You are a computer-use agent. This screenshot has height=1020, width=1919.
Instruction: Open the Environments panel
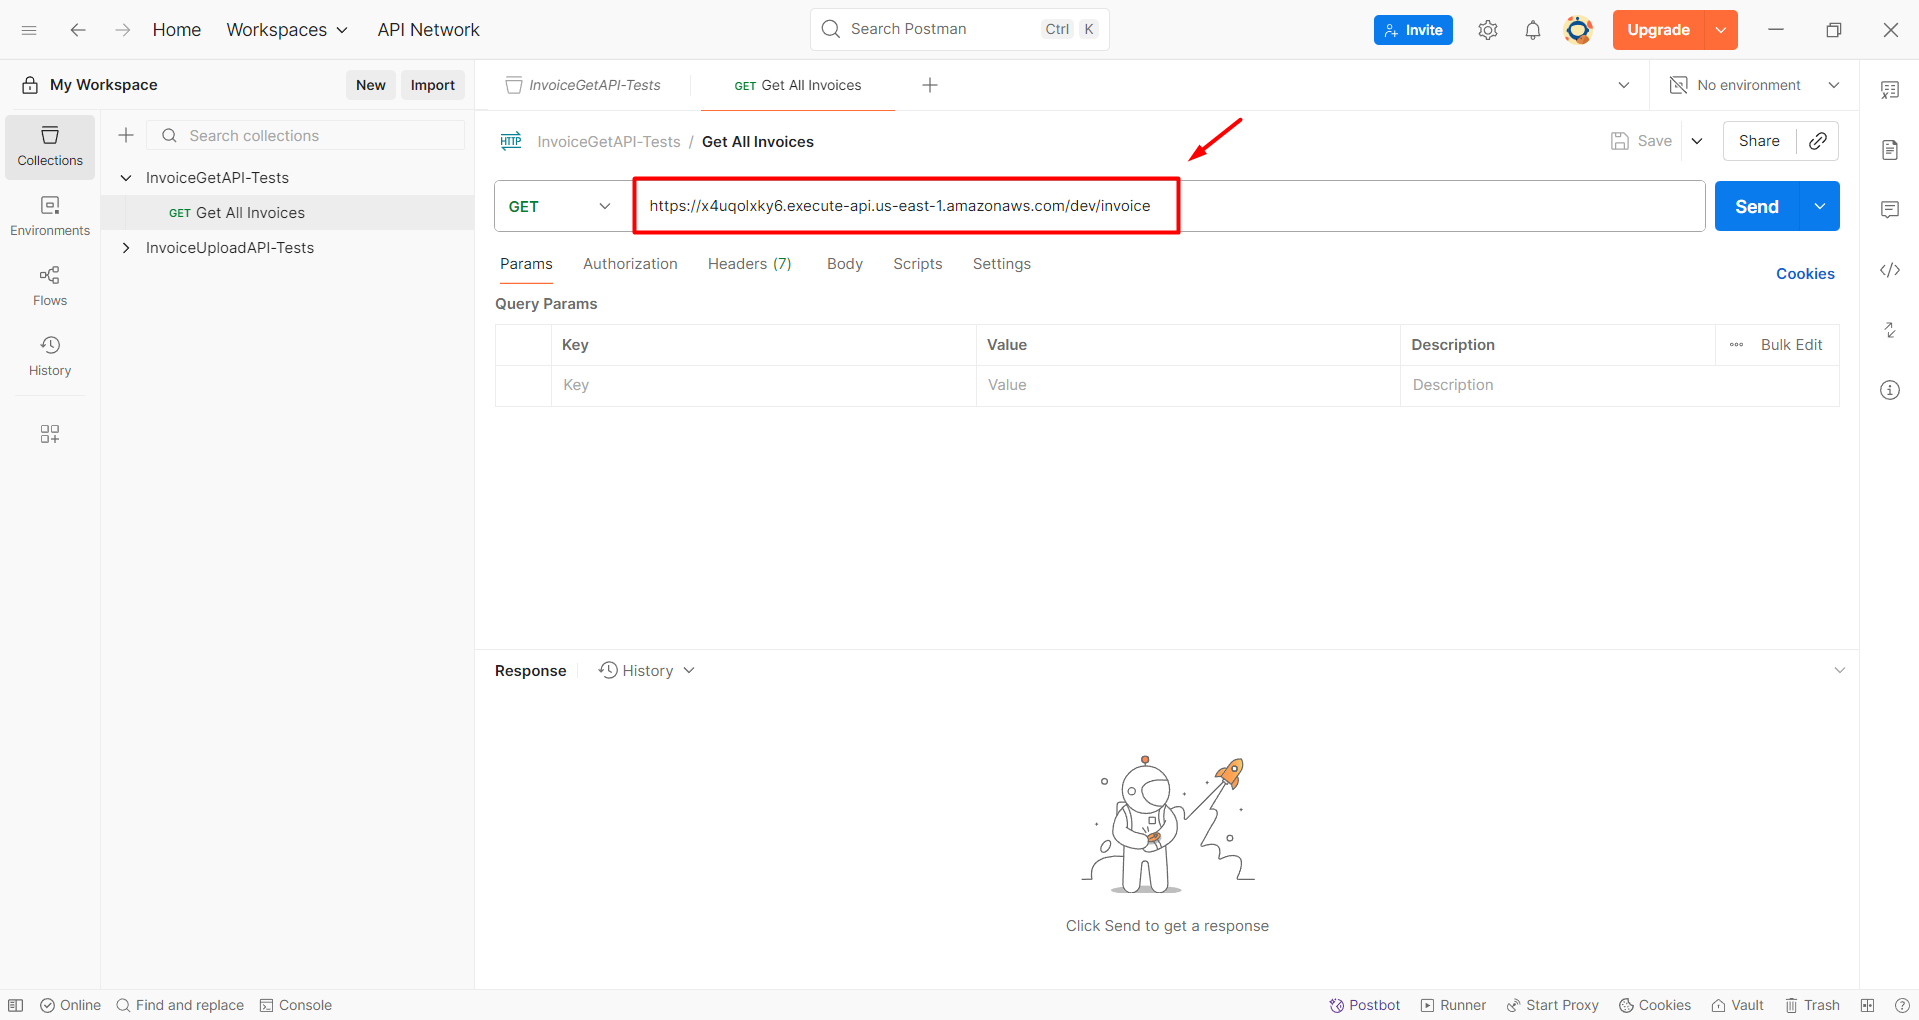coord(49,216)
